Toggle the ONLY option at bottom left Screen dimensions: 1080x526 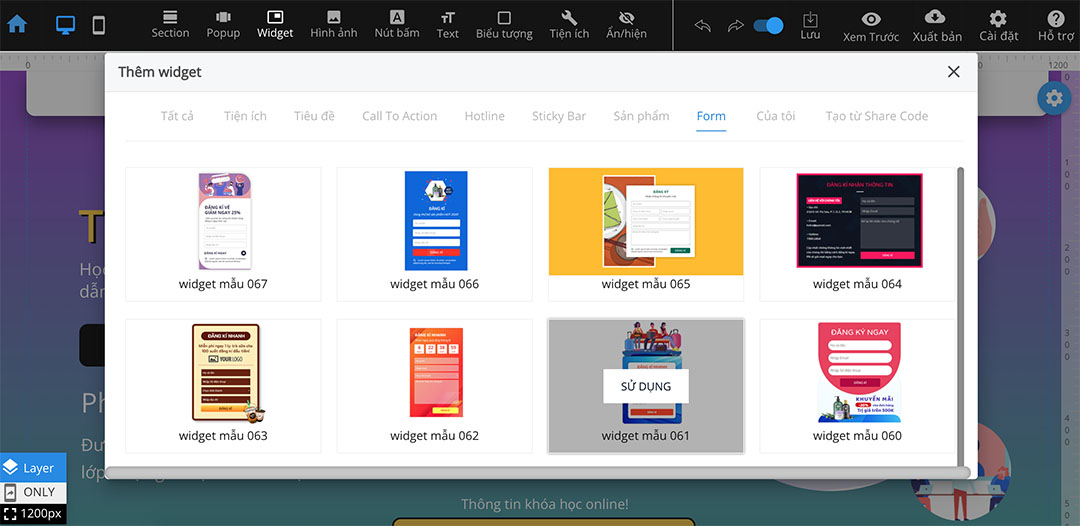pyautogui.click(x=33, y=492)
